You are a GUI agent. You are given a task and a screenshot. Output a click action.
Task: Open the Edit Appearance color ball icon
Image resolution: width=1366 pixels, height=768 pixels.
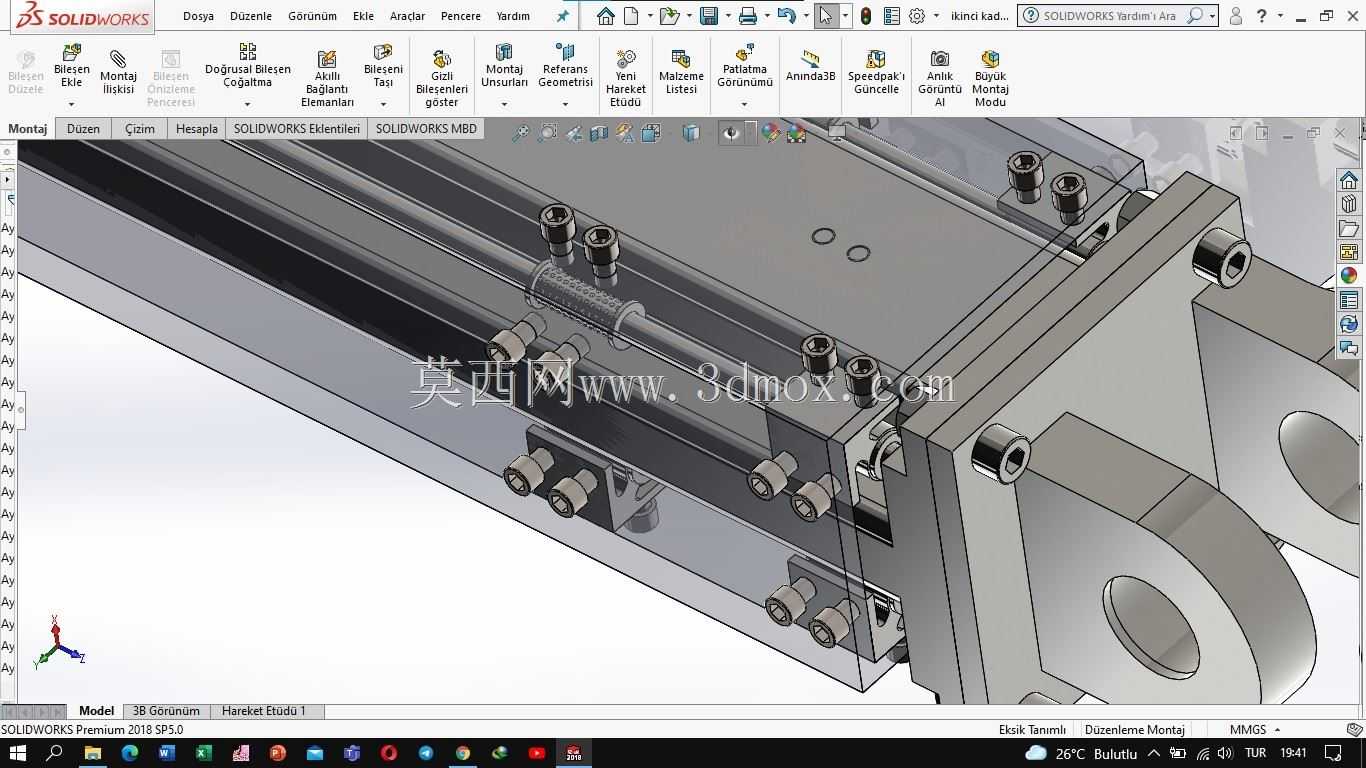(x=770, y=133)
